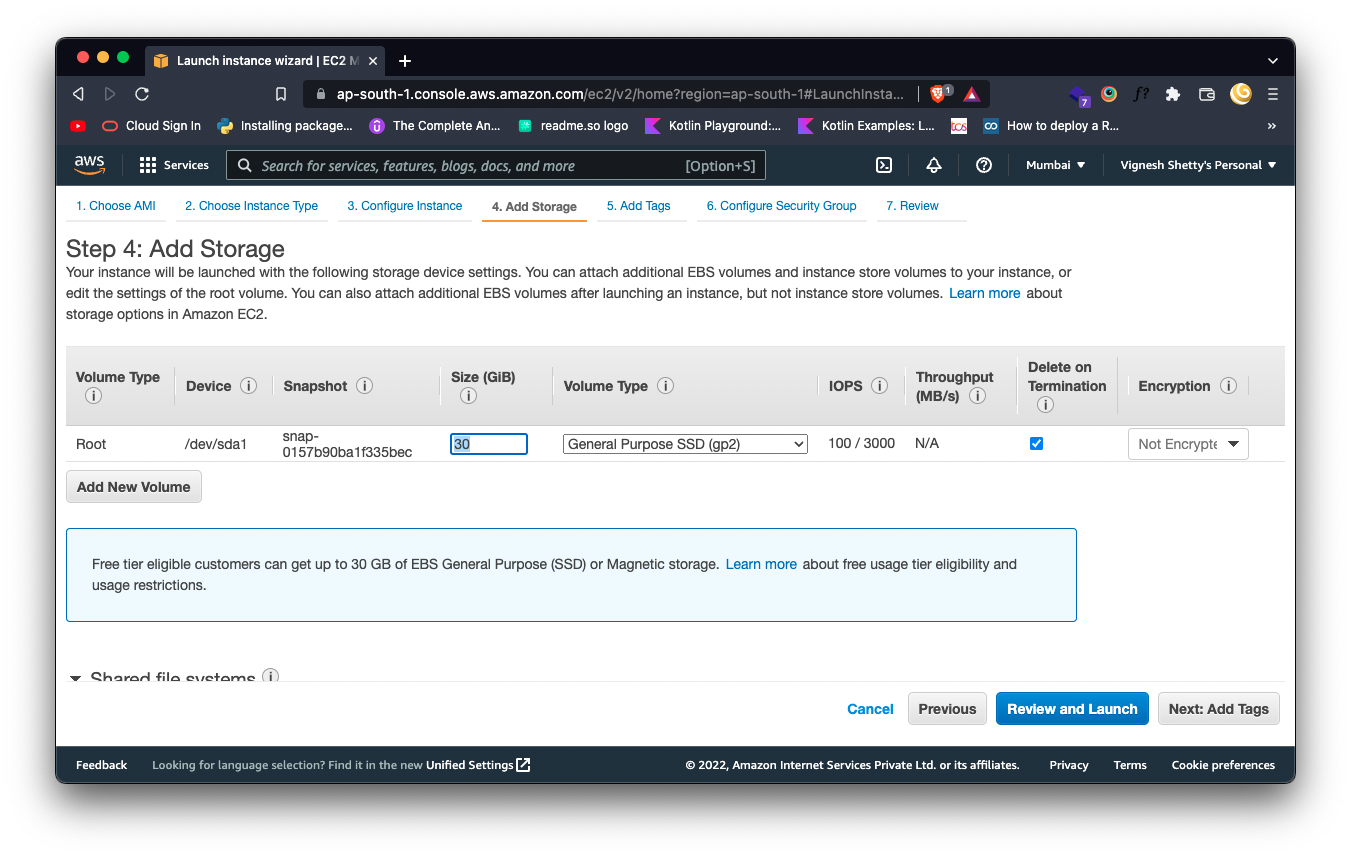The height and width of the screenshot is (857, 1351).
Task: Click the AWS search services box
Action: click(496, 166)
